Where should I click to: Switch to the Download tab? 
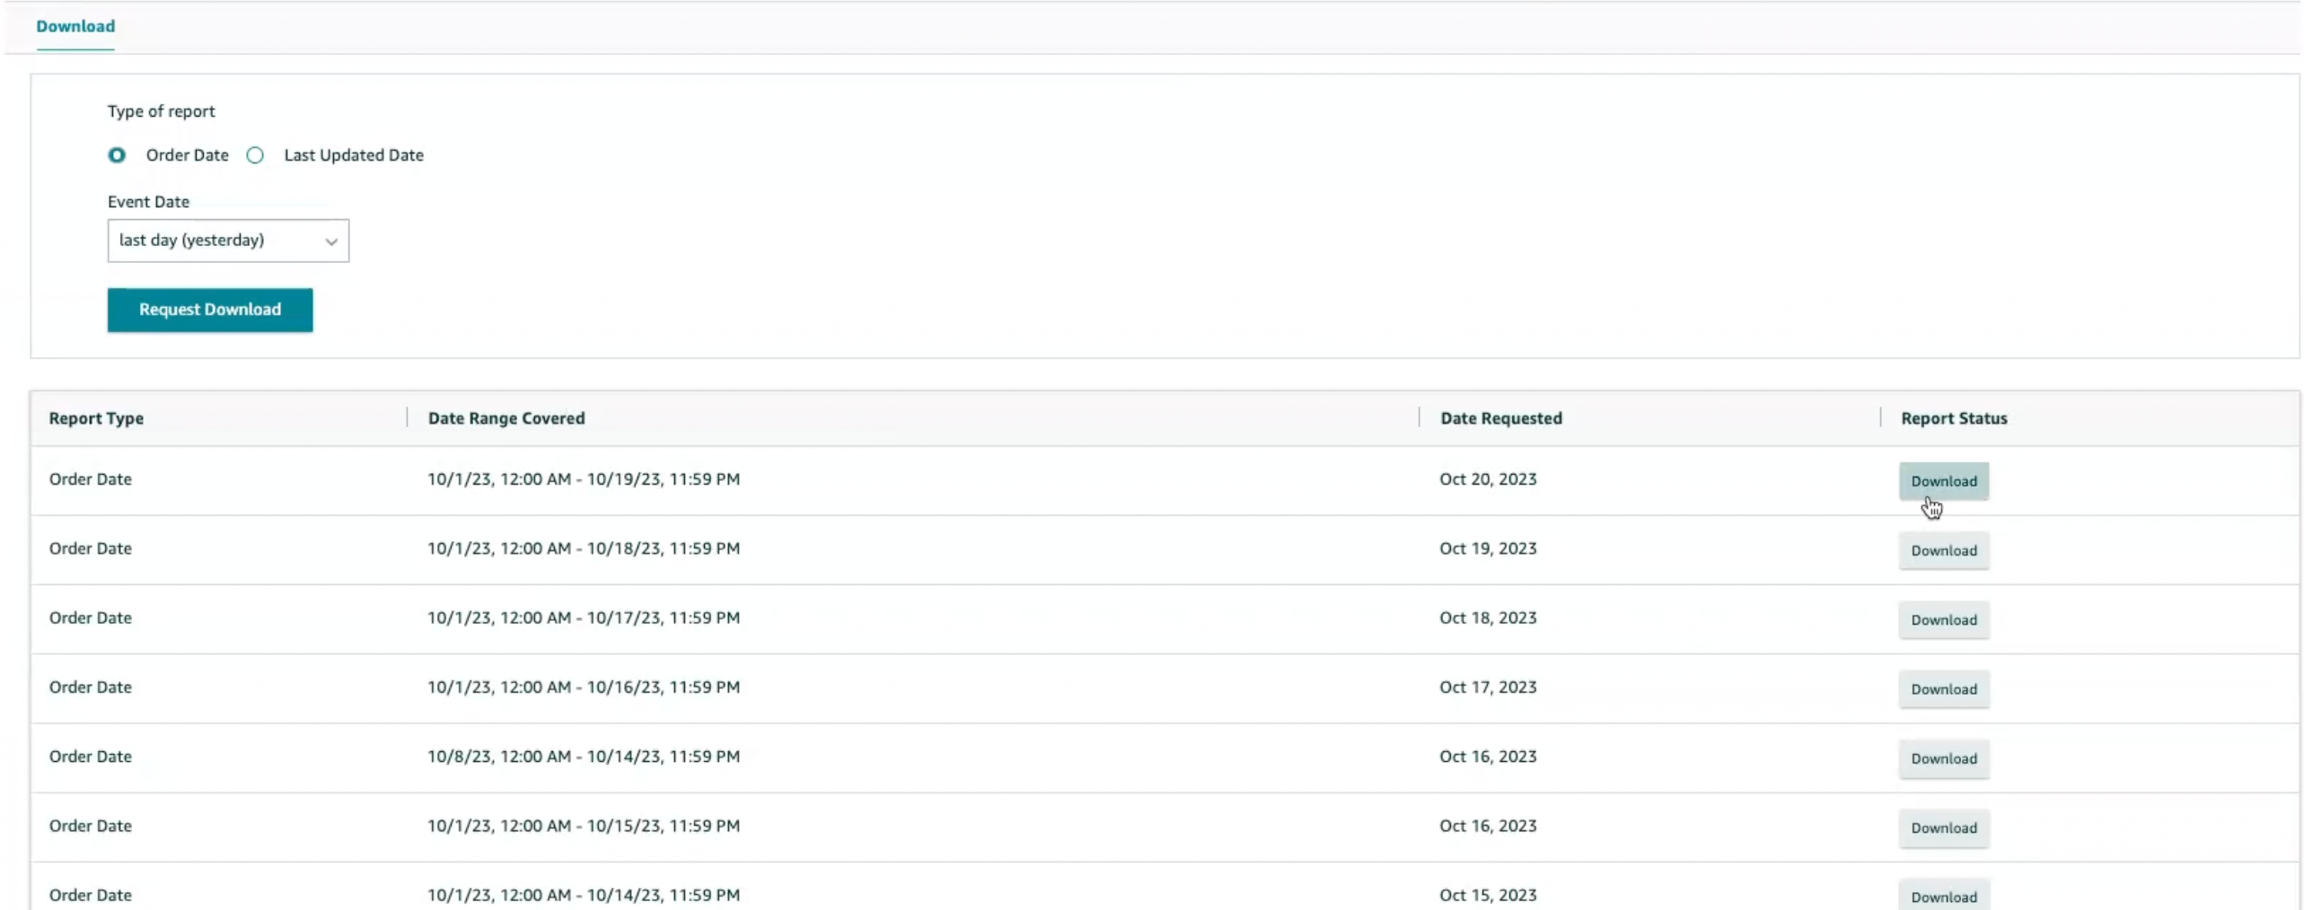tap(75, 26)
